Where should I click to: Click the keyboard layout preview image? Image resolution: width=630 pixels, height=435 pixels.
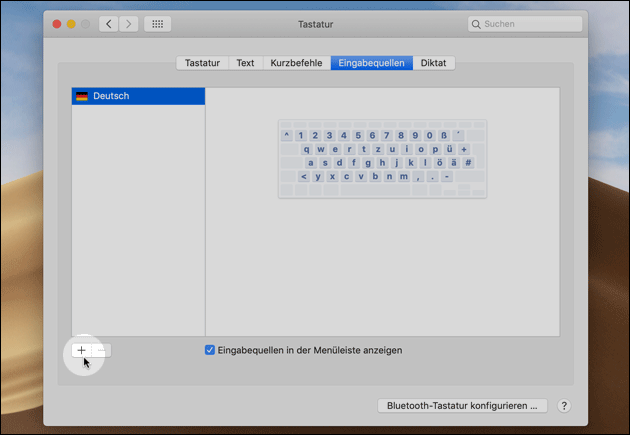[382, 158]
